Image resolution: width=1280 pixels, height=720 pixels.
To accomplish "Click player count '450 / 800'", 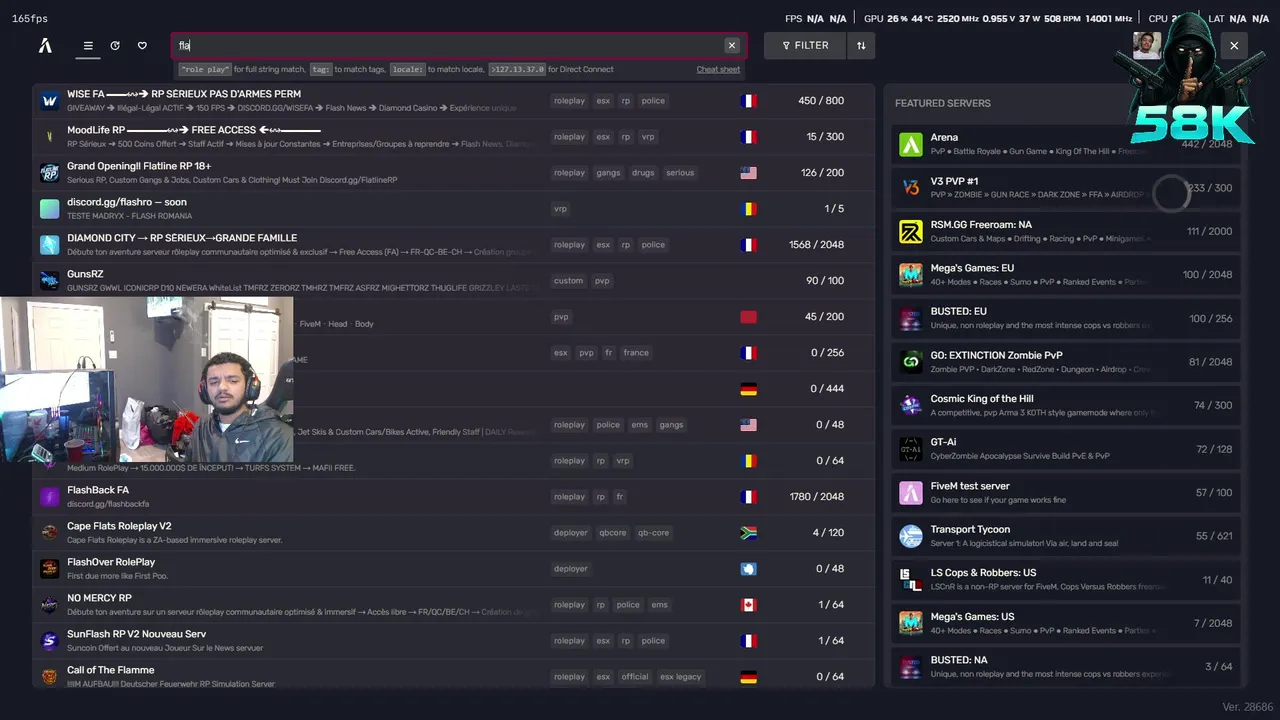I will click(x=821, y=101).
